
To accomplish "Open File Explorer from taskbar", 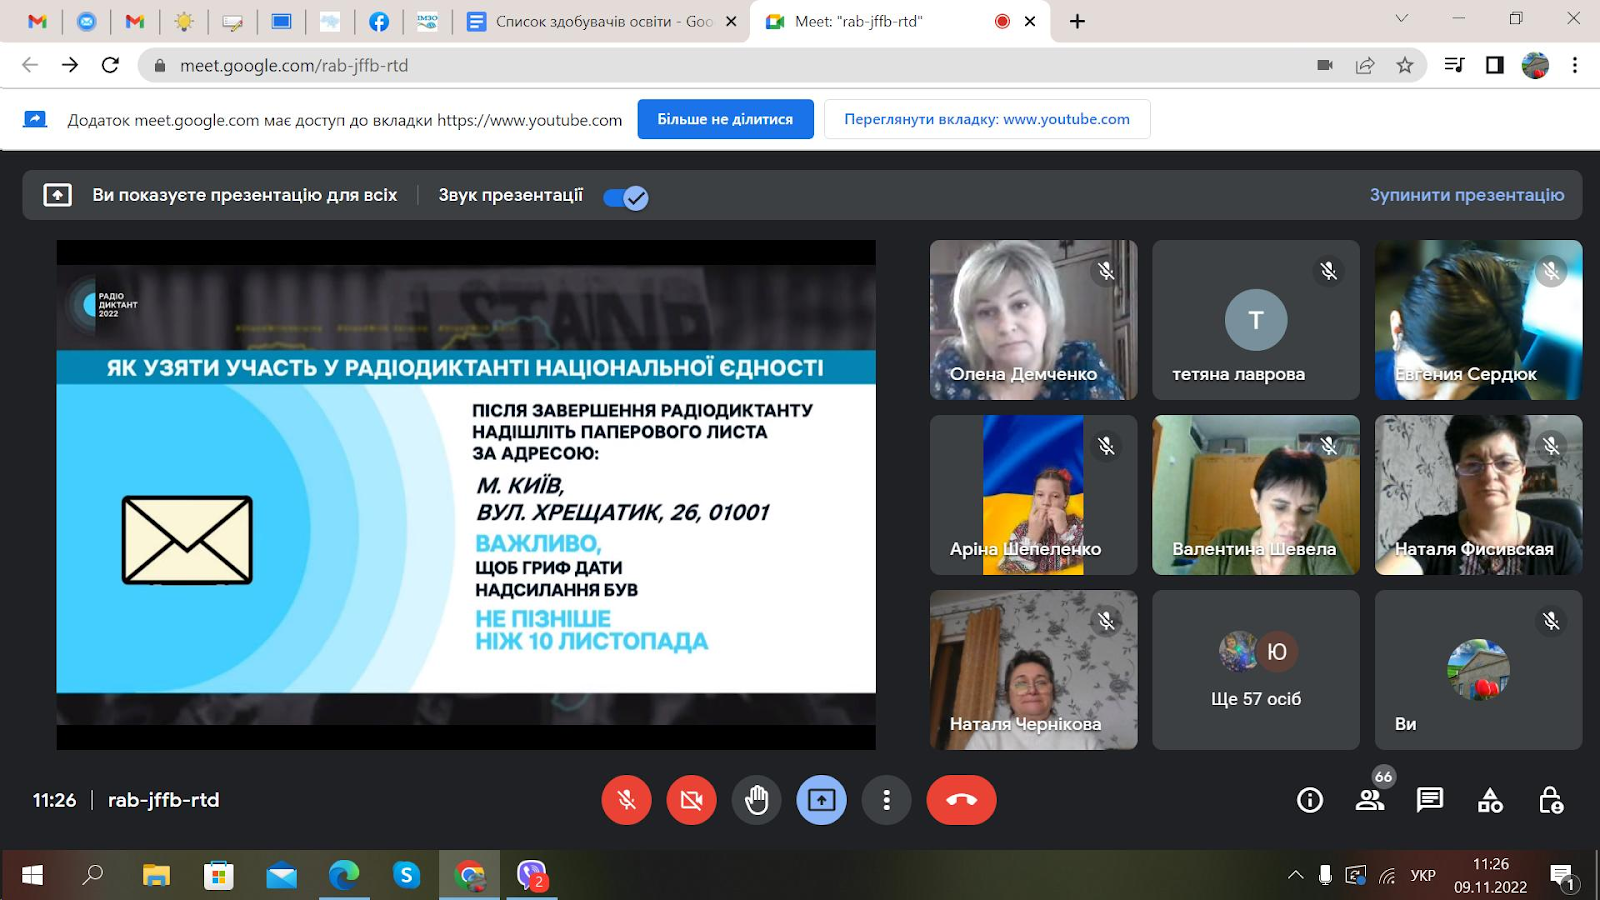I will tap(156, 875).
